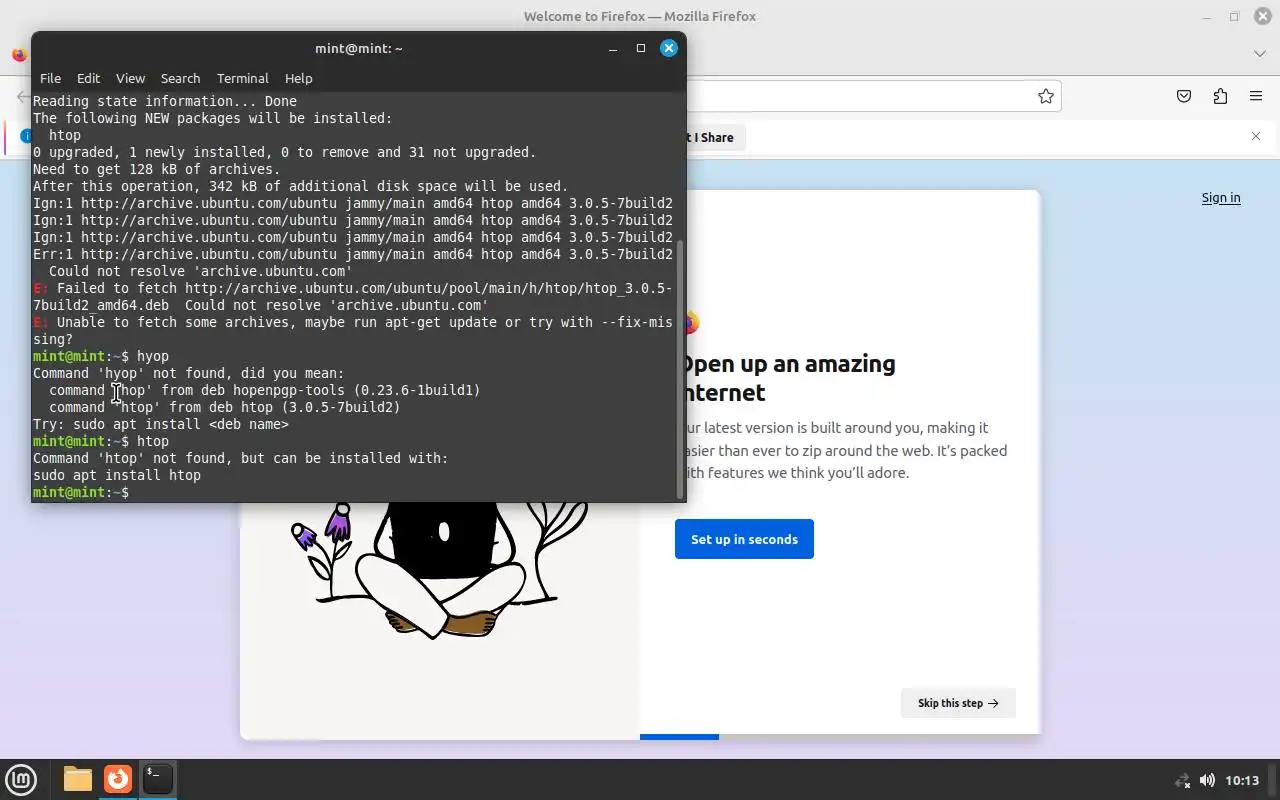The image size is (1280, 800).
Task: Select Terminal icon in taskbar
Action: (x=157, y=779)
